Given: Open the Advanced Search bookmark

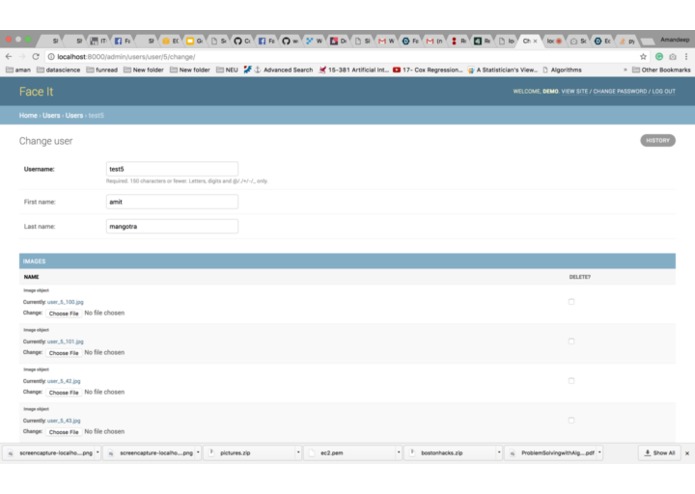Looking at the screenshot, I should pyautogui.click(x=284, y=70).
